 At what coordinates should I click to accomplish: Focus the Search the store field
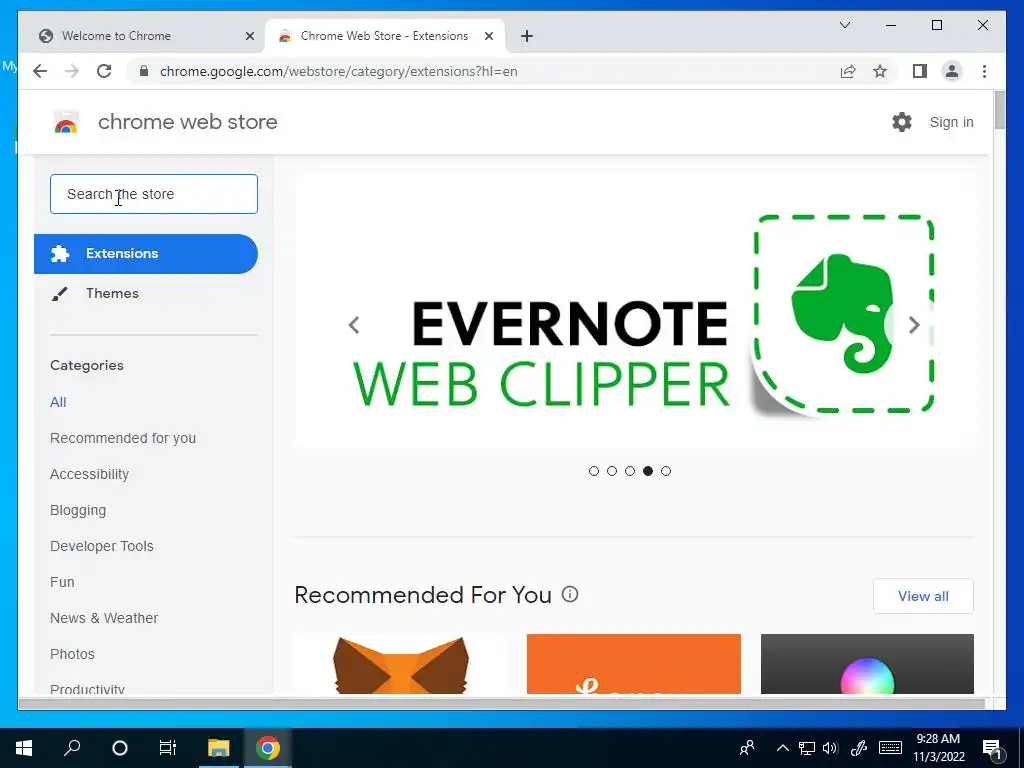(154, 194)
